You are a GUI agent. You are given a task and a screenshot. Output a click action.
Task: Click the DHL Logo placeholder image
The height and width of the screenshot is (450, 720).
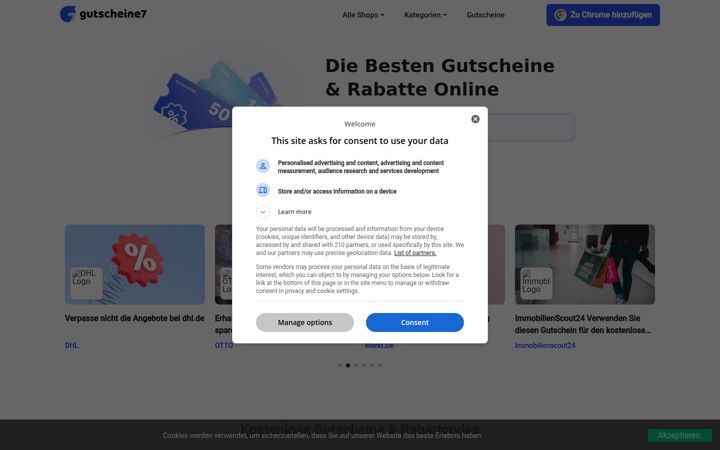pos(86,283)
